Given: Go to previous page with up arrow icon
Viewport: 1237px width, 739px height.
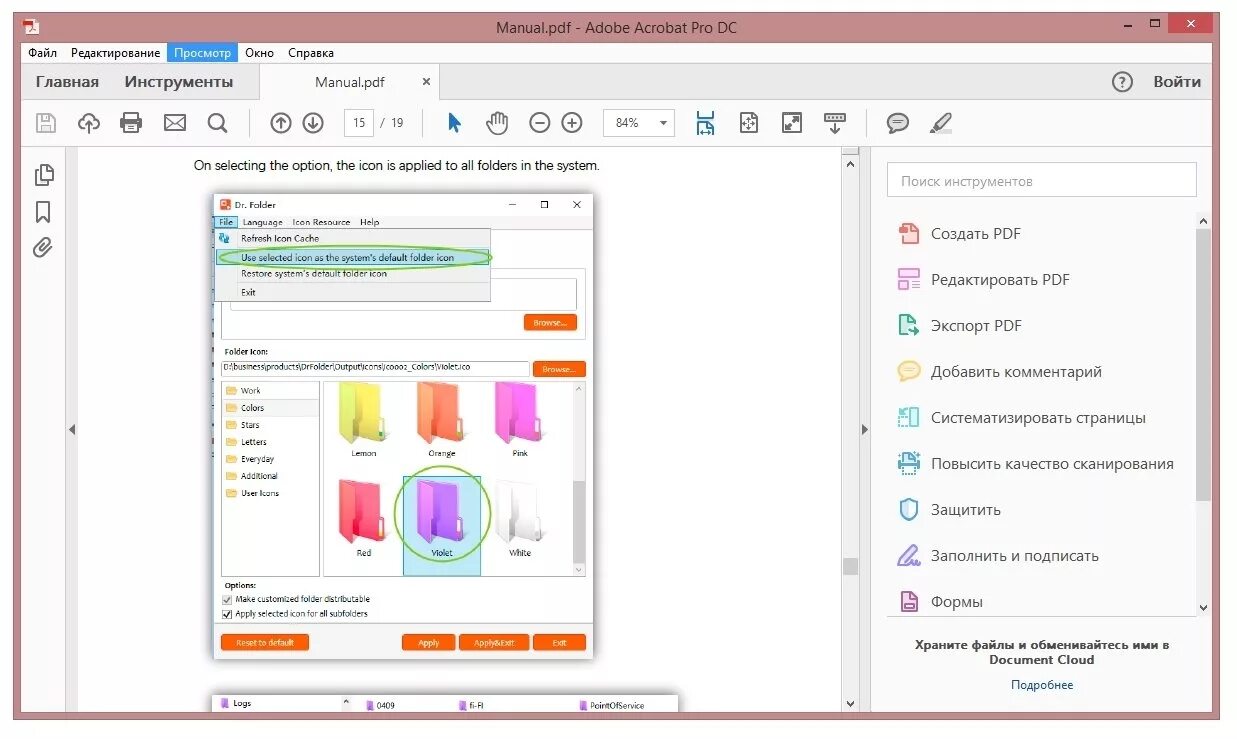Looking at the screenshot, I should (281, 122).
